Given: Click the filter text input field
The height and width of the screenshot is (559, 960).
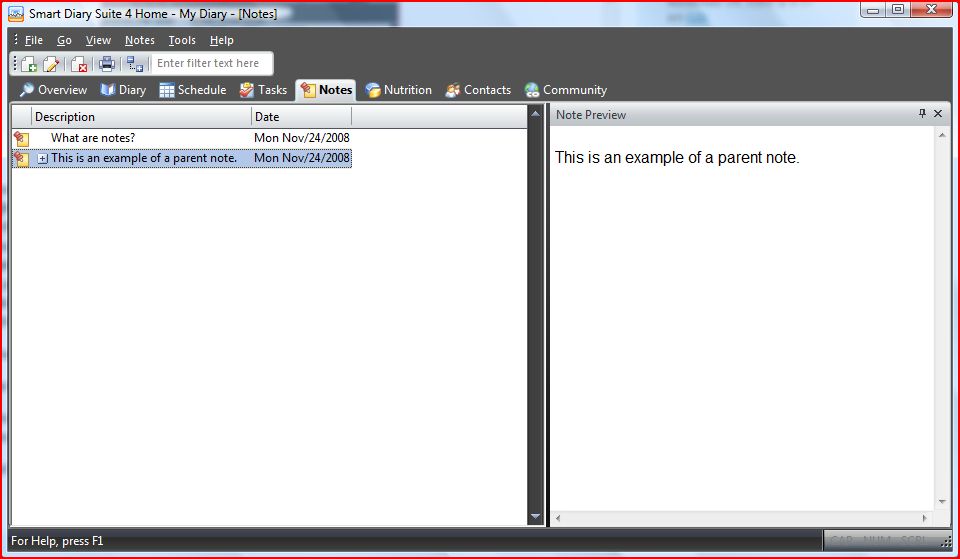Looking at the screenshot, I should [211, 63].
